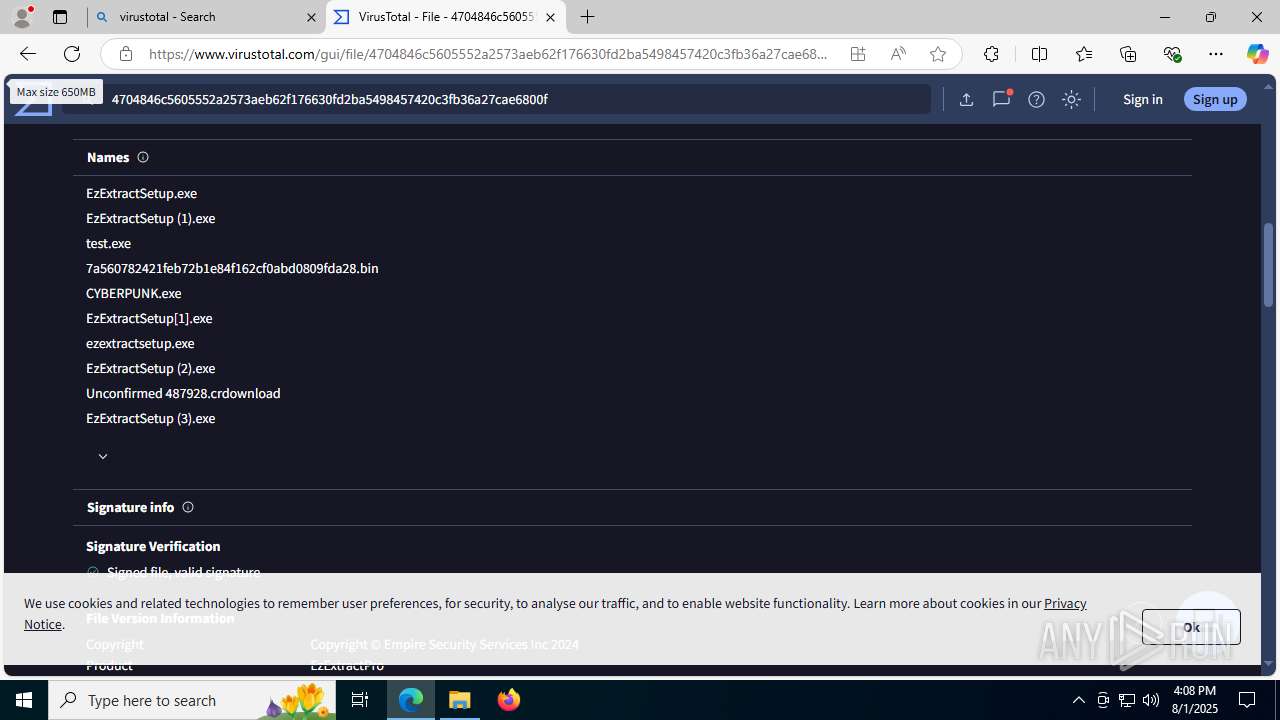Image resolution: width=1280 pixels, height=720 pixels.
Task: Select the 7a560782421feb72...bin name
Action: click(232, 268)
